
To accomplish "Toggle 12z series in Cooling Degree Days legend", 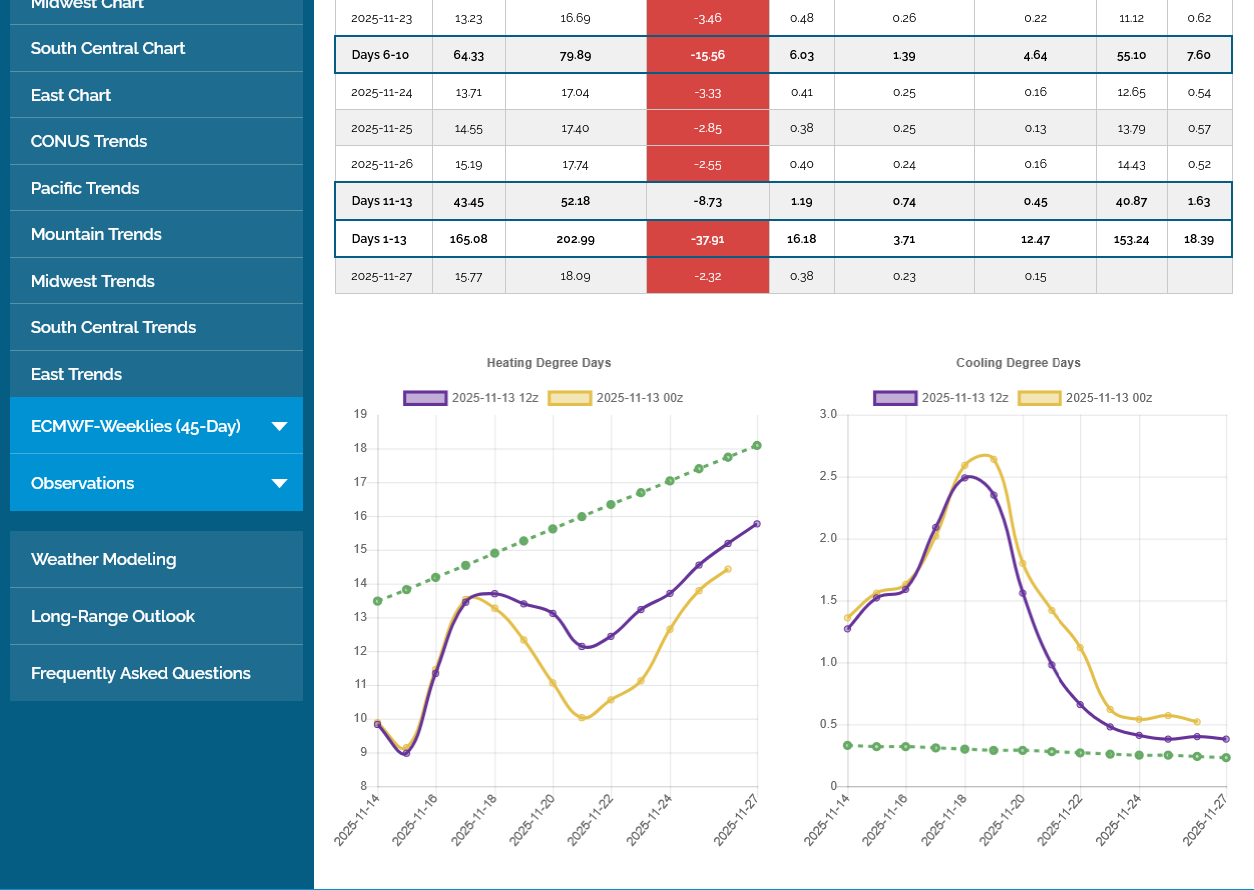I will tap(940, 398).
